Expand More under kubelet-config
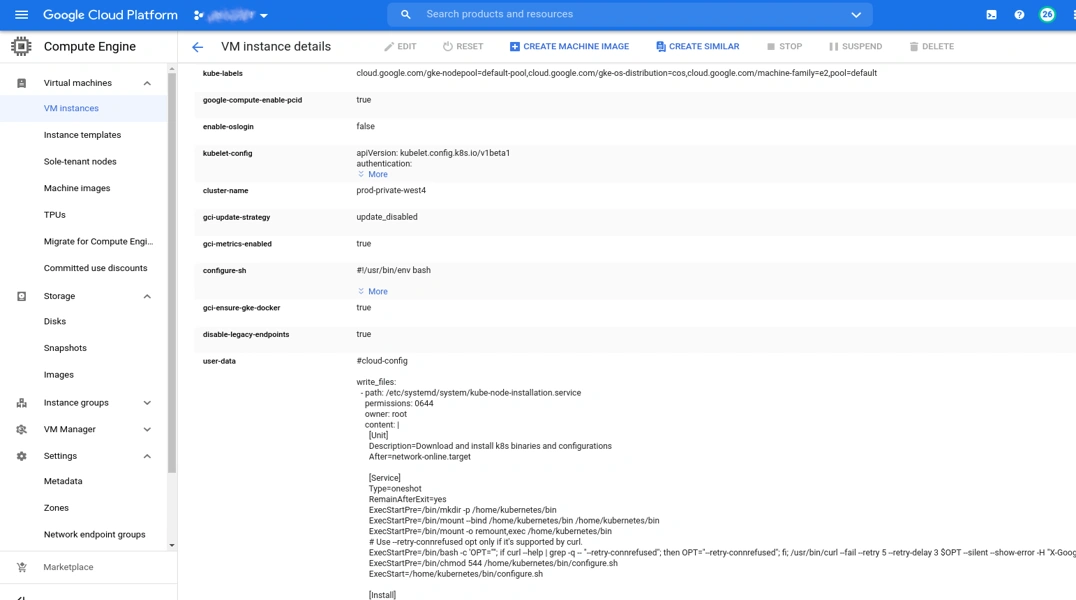Image resolution: width=1076 pixels, height=600 pixels. pyautogui.click(x=373, y=174)
